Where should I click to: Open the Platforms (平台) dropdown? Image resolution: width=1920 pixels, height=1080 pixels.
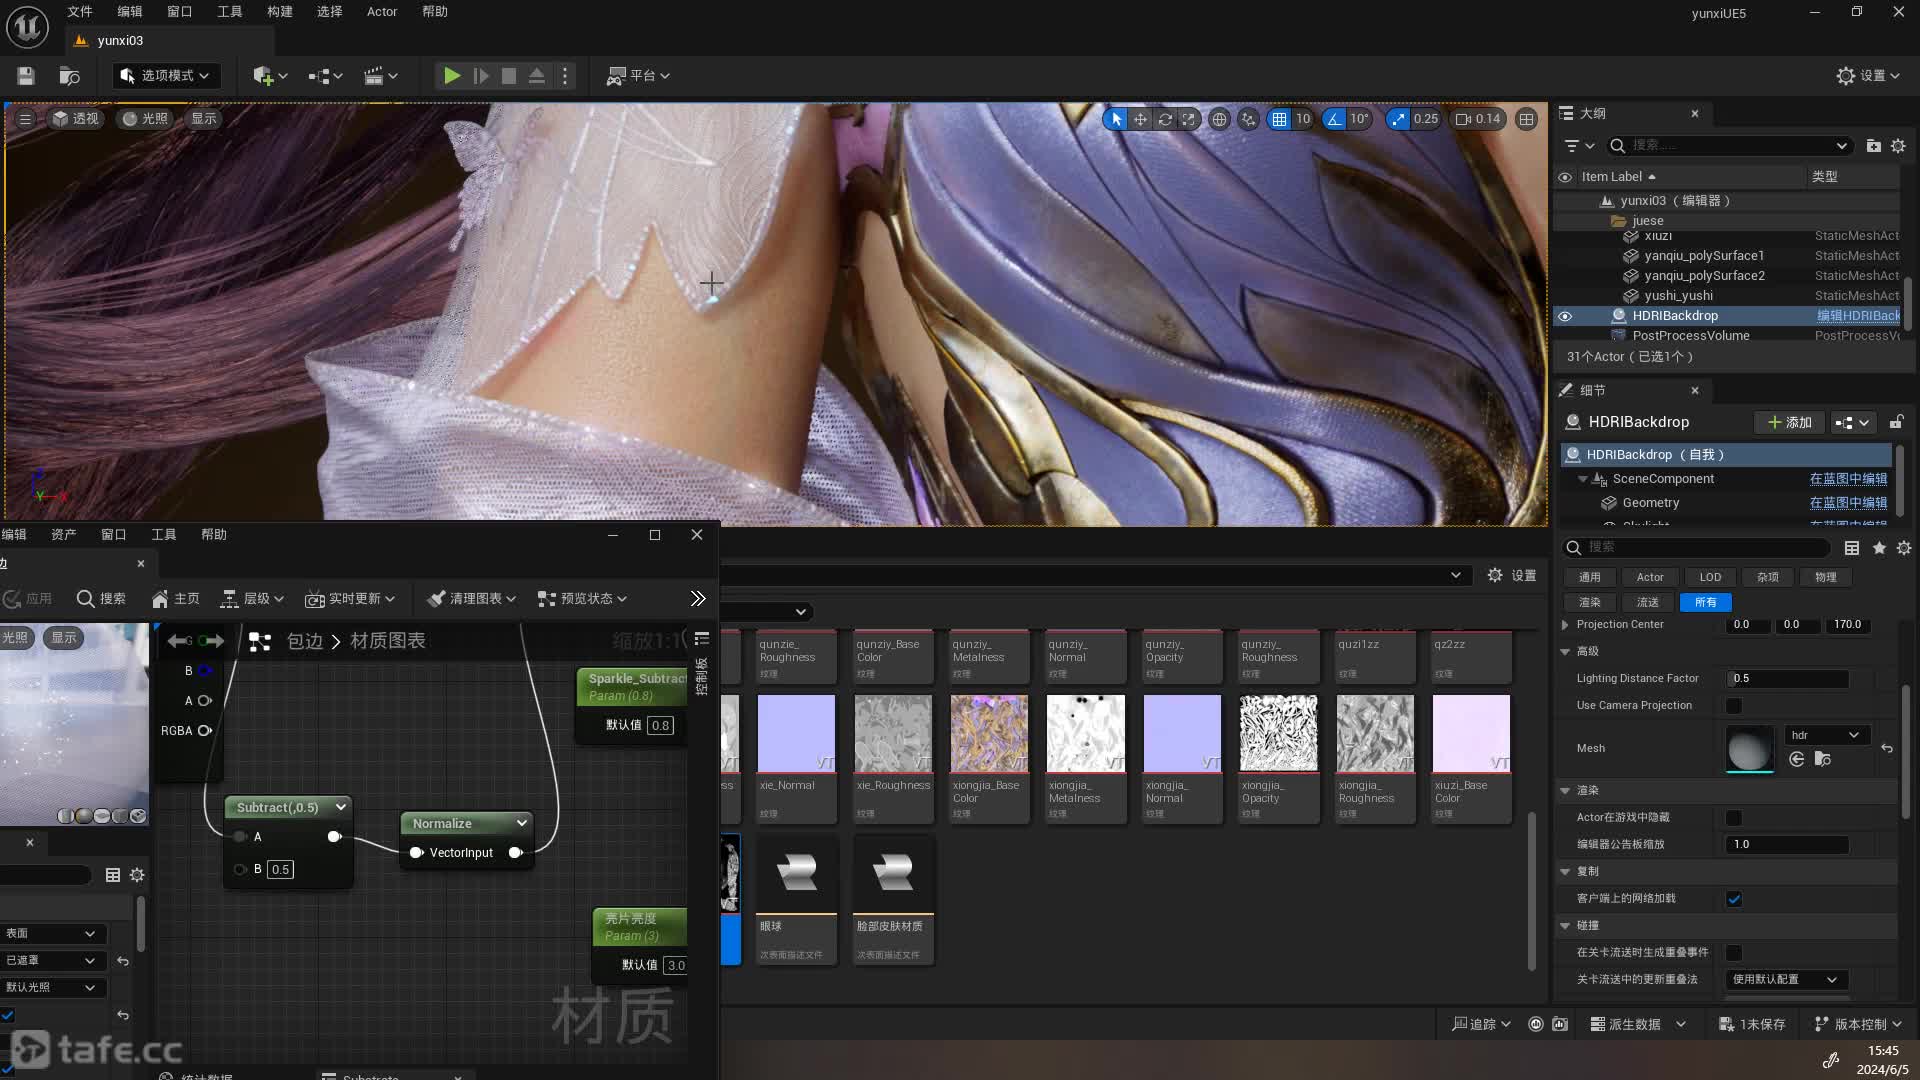638,76
